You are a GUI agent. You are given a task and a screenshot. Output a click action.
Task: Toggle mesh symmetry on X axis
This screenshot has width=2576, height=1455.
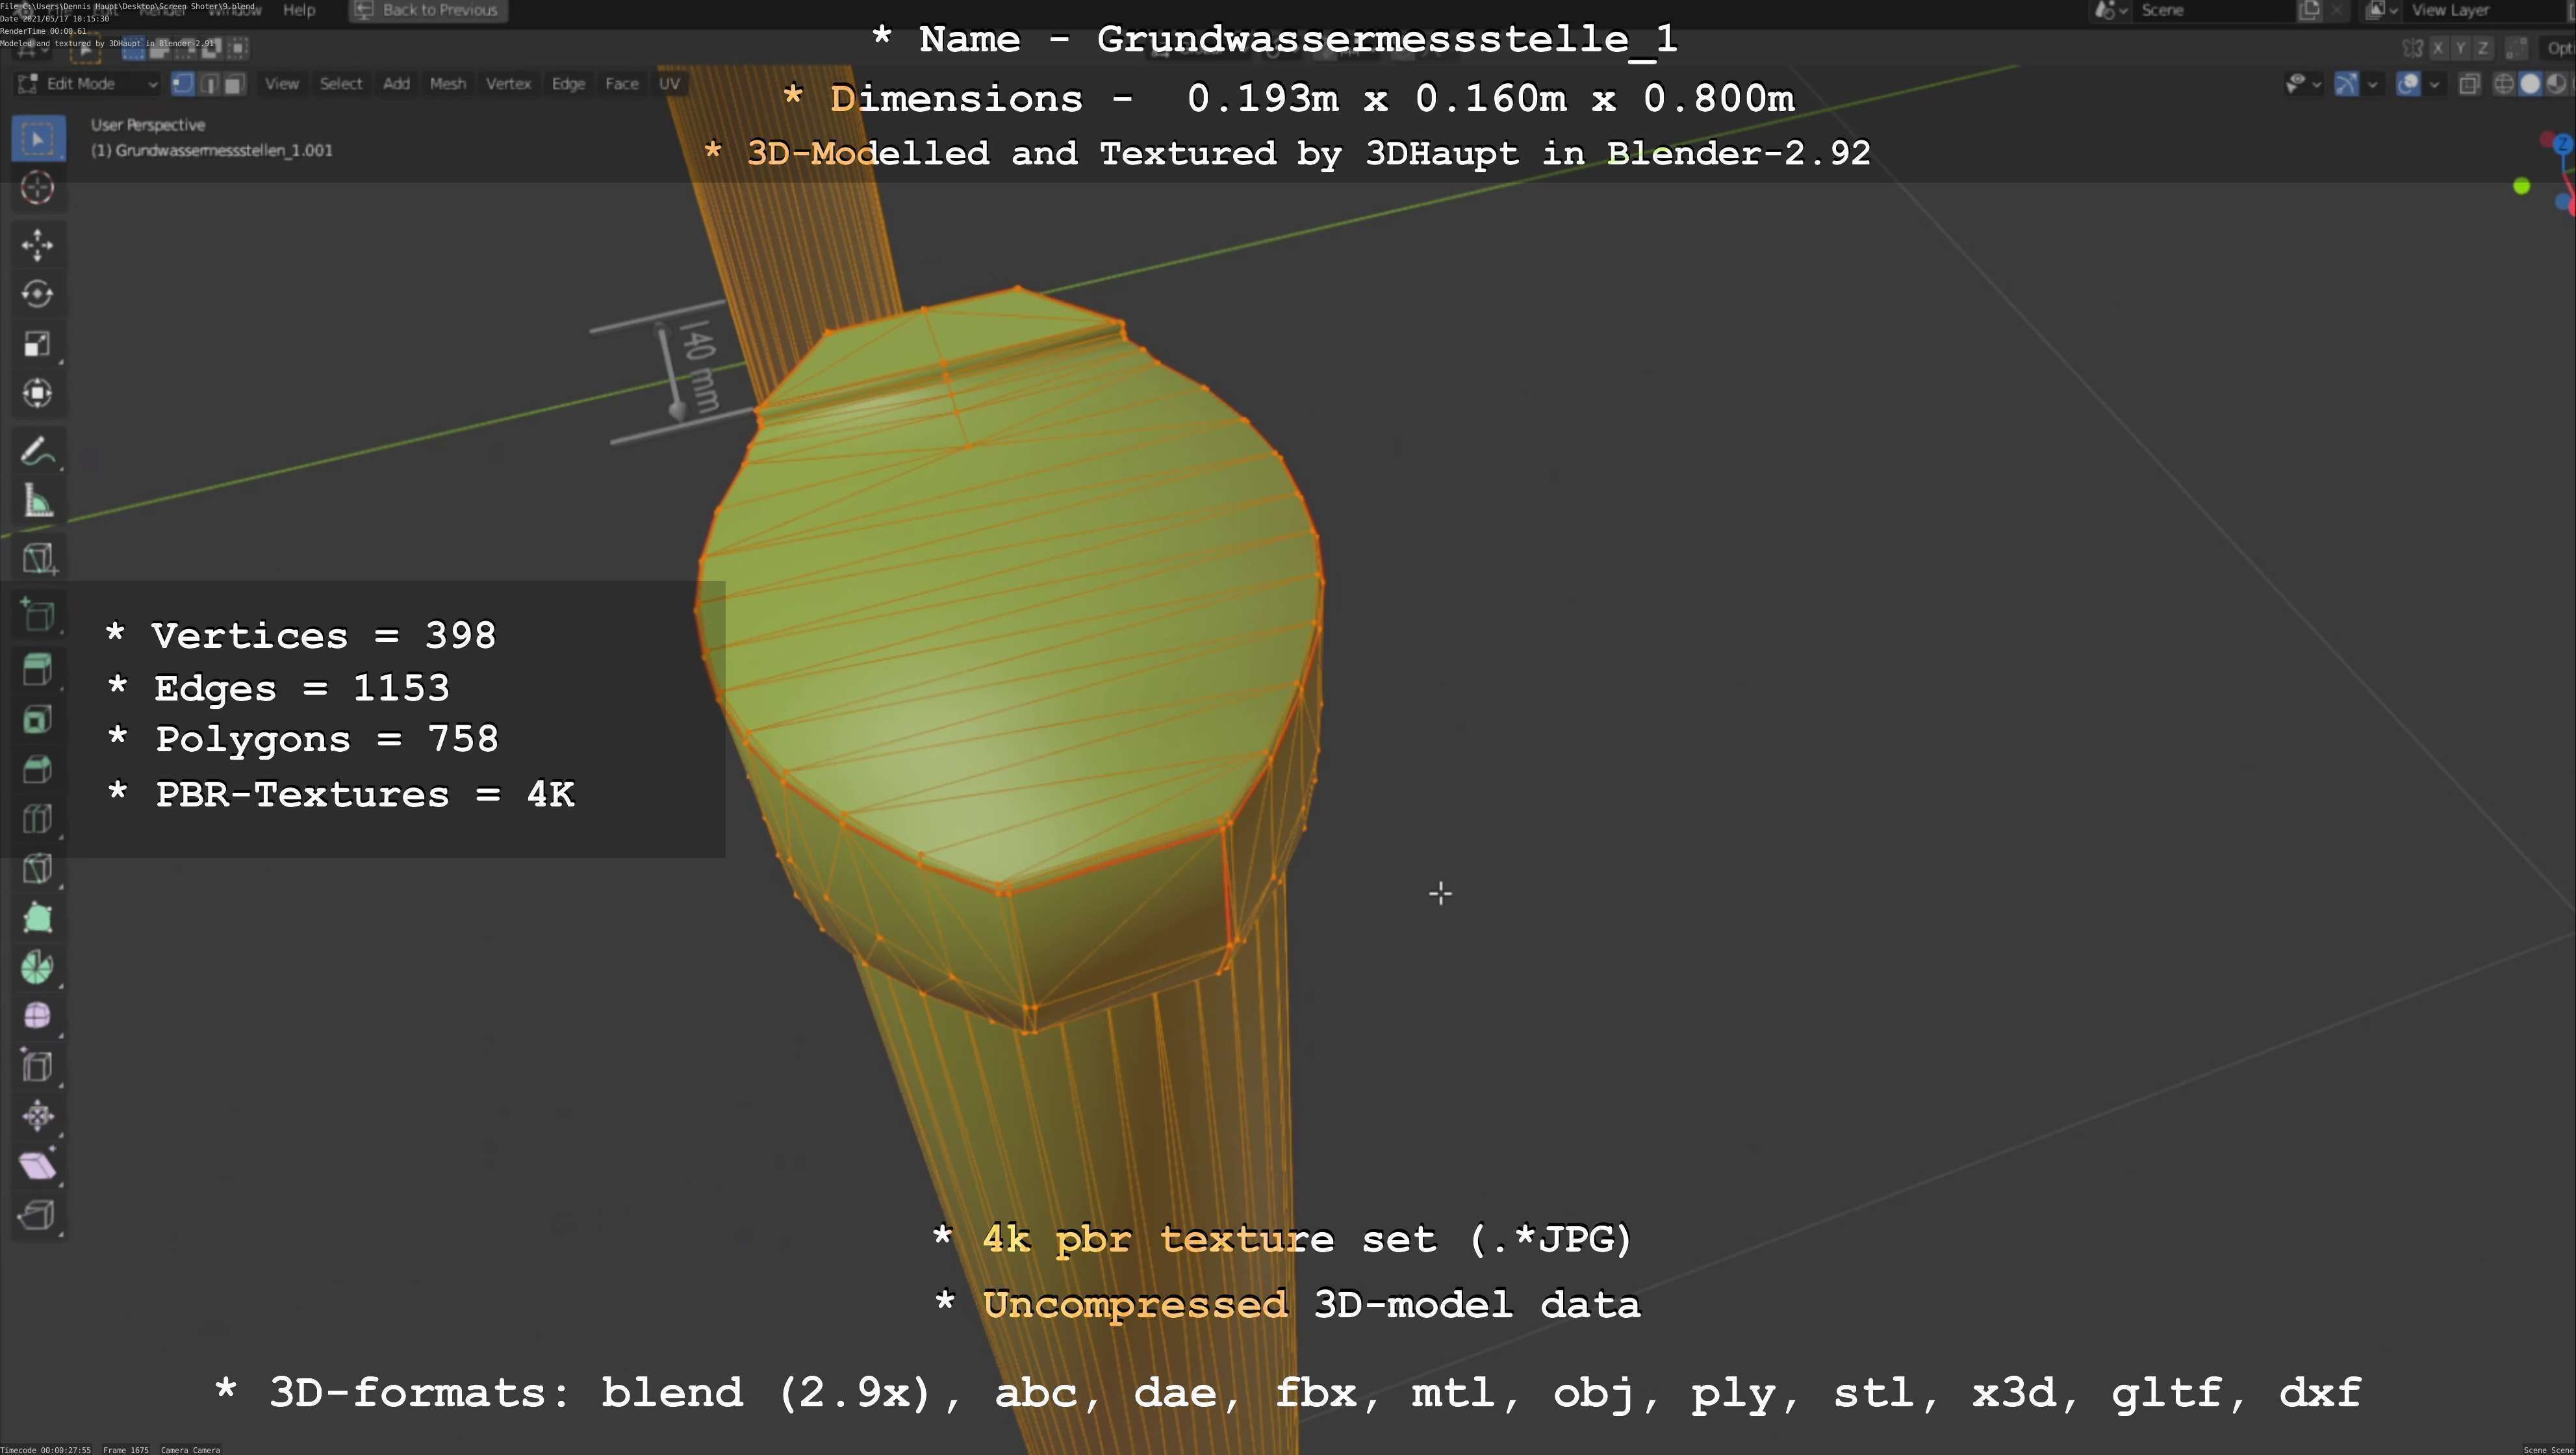pyautogui.click(x=2438, y=48)
